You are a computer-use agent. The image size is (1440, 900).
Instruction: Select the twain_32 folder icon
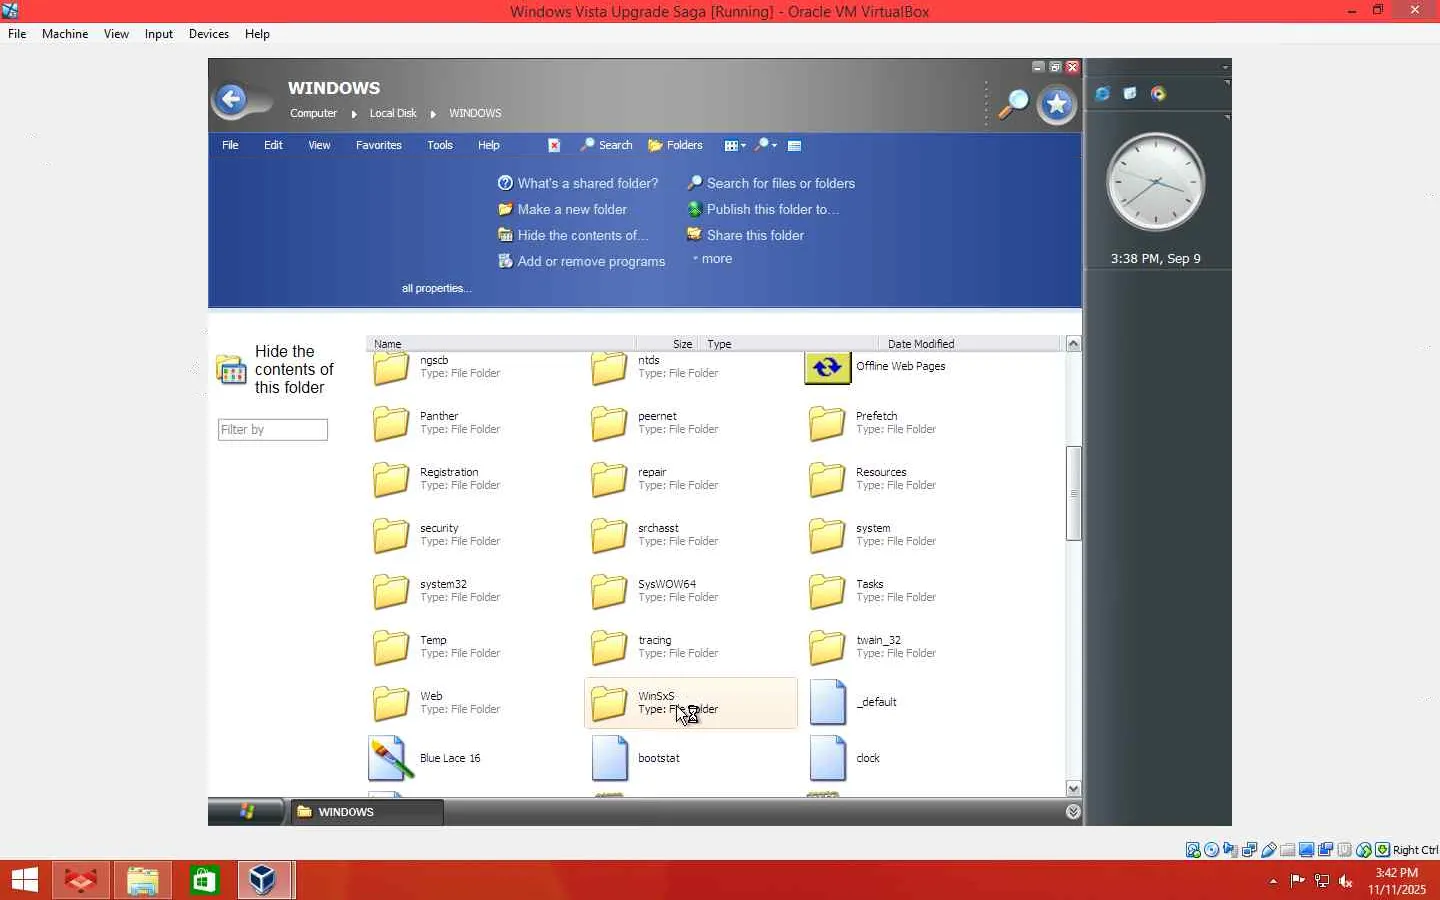(827, 647)
